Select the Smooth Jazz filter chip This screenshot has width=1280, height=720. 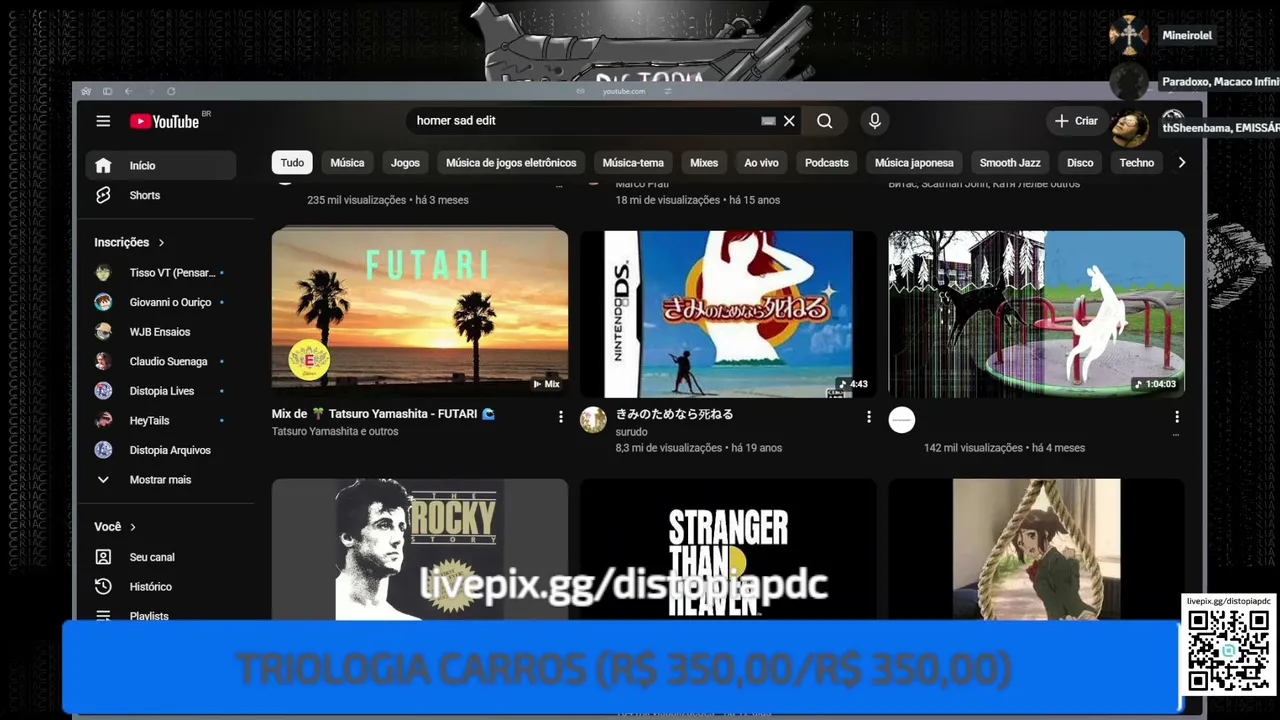(x=1010, y=163)
